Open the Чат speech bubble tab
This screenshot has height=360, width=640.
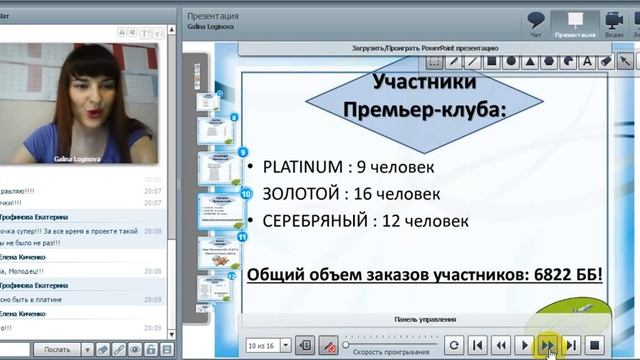536,24
